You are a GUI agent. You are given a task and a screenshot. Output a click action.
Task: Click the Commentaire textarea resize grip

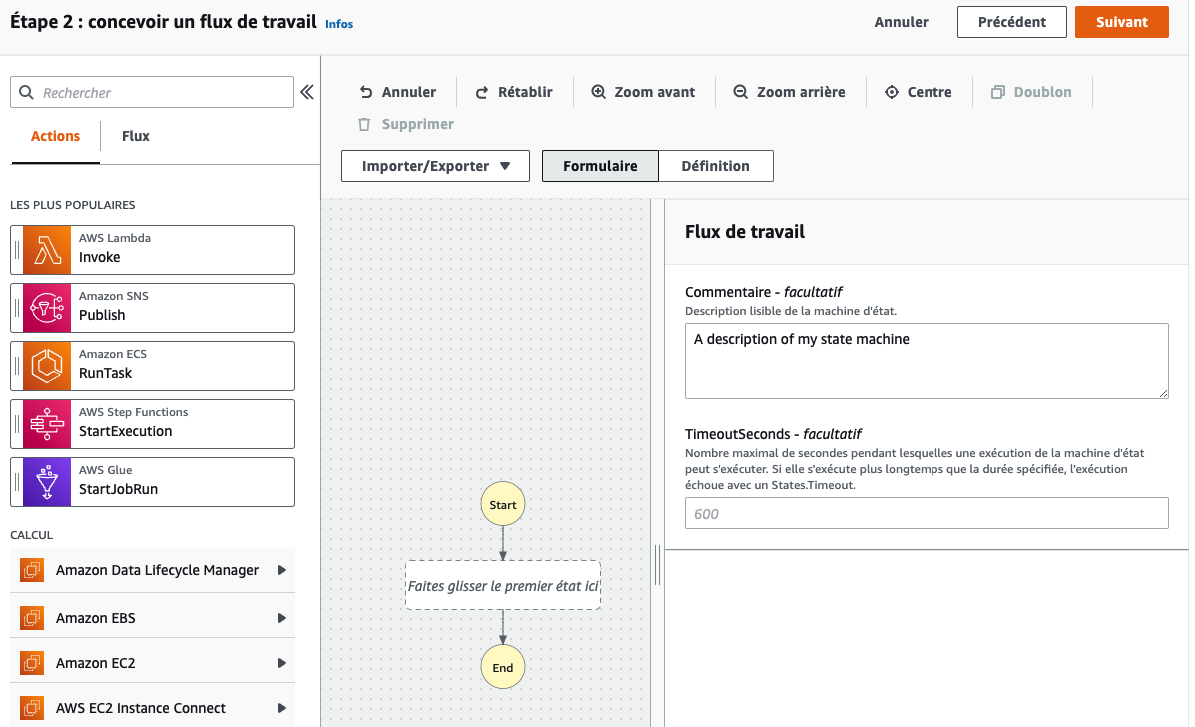tap(1163, 393)
